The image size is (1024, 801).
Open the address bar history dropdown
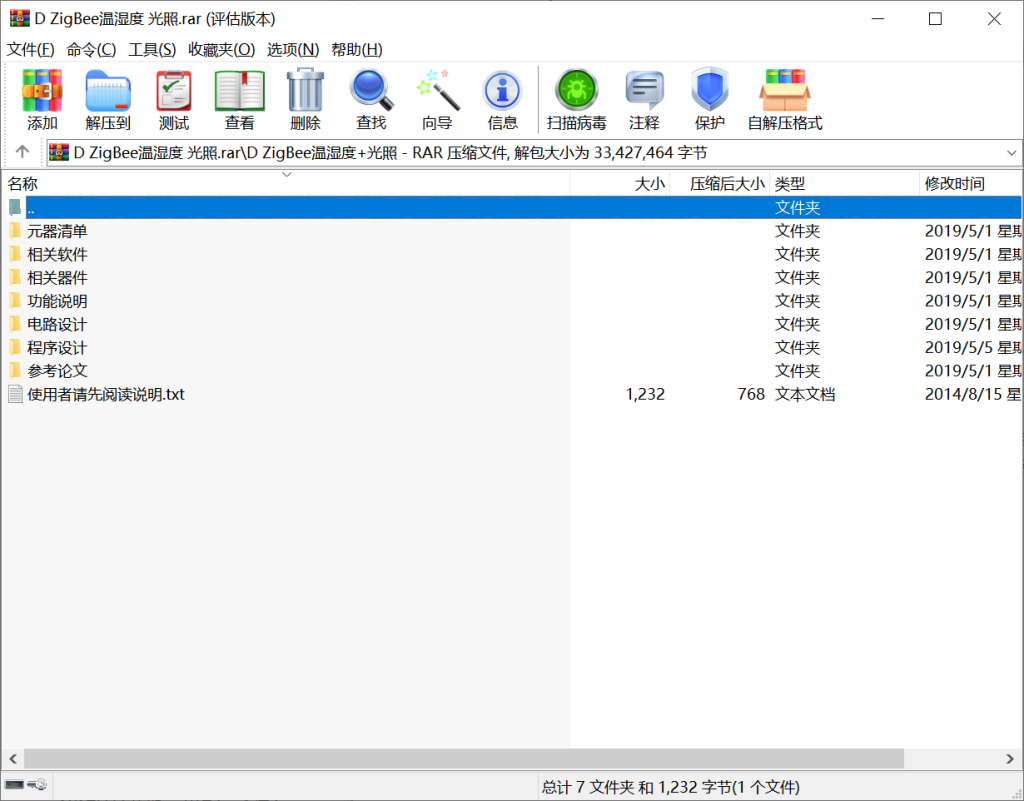[x=1012, y=153]
